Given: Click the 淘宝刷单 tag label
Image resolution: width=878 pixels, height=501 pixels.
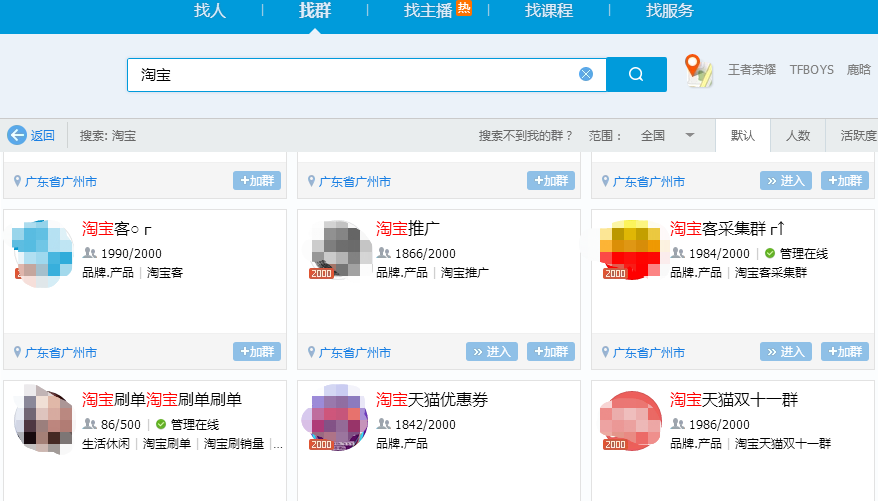Looking at the screenshot, I should click(167, 444).
